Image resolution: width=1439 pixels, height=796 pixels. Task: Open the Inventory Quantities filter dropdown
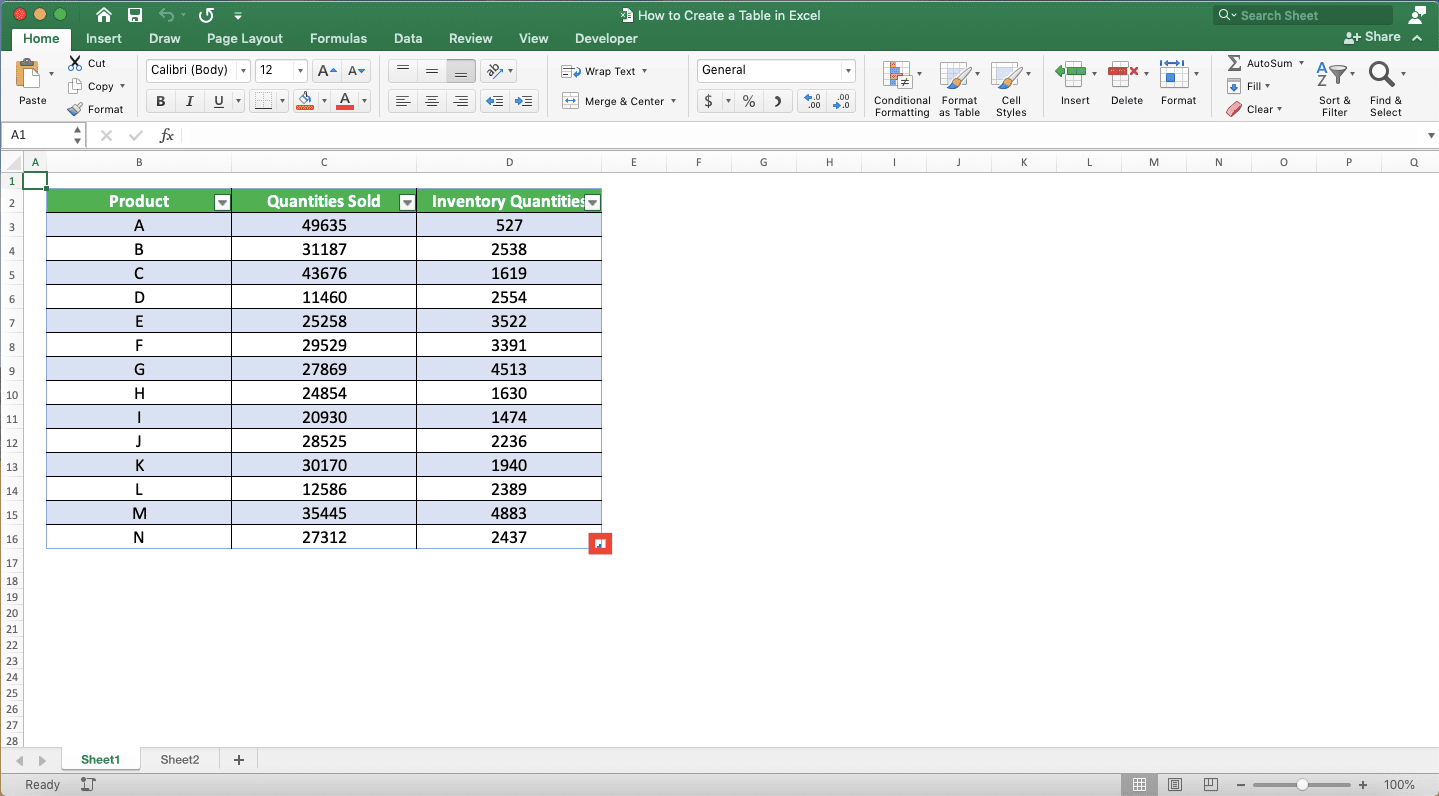[592, 203]
